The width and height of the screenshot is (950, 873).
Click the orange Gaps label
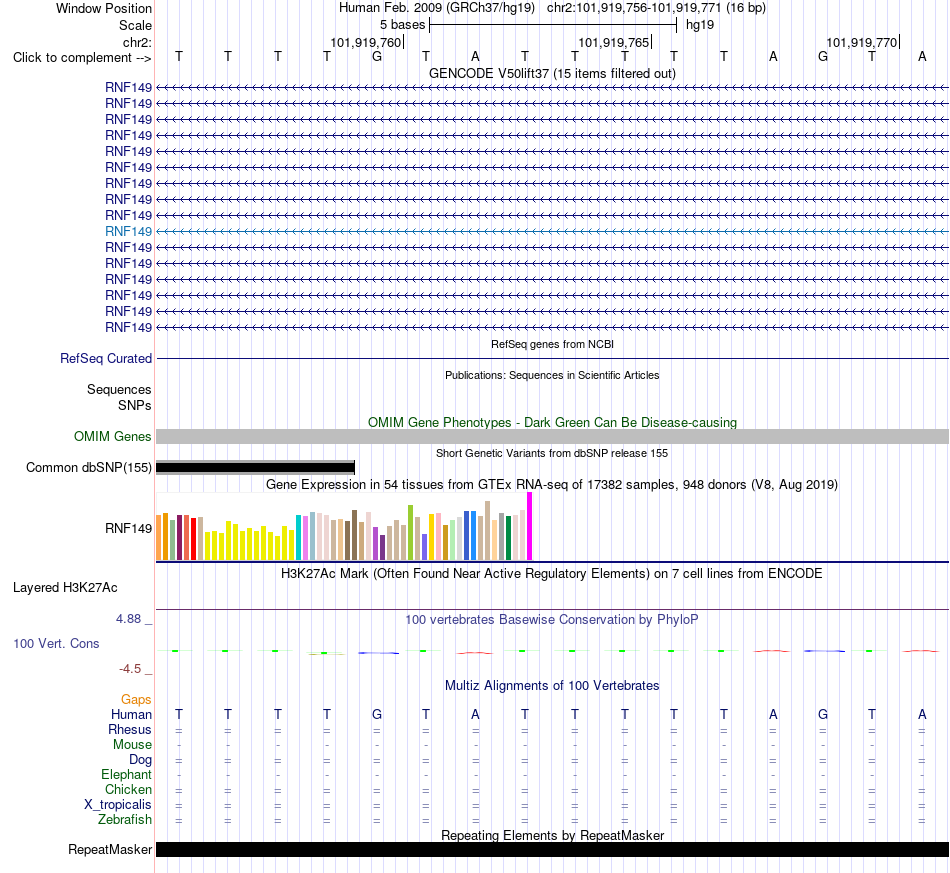[136, 700]
